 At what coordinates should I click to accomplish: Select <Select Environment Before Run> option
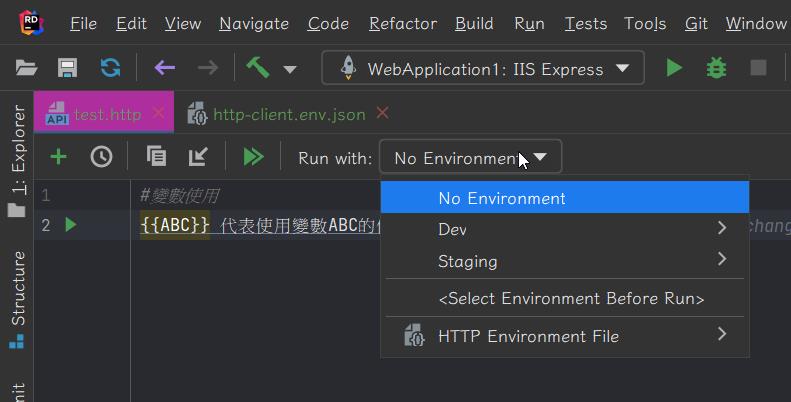(565, 299)
